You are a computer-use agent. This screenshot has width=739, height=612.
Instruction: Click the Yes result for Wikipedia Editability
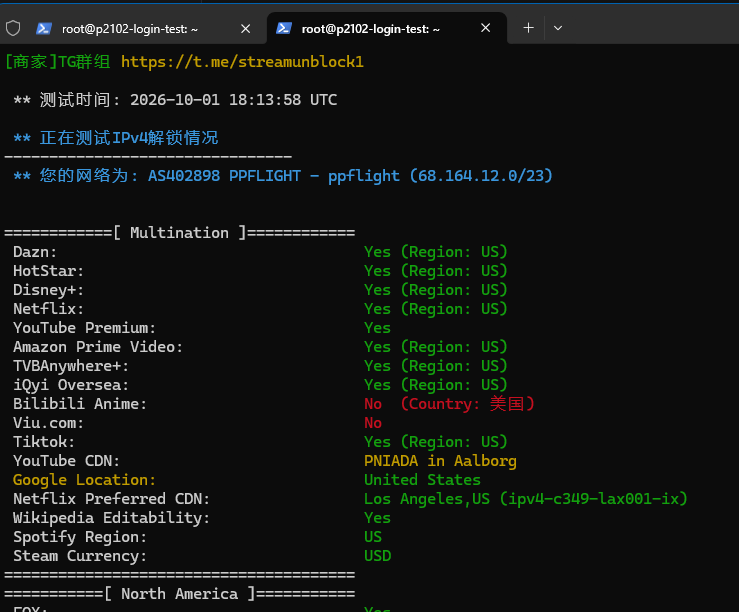[378, 518]
